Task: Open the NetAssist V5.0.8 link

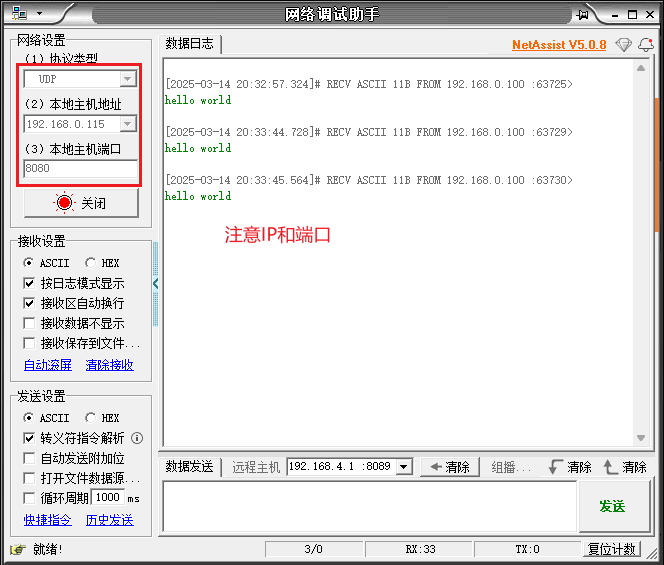Action: [559, 45]
